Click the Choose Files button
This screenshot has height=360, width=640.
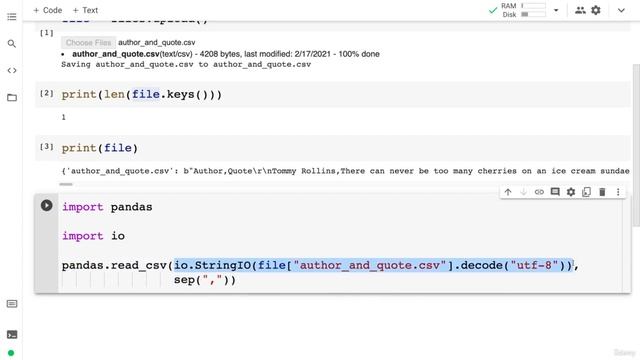88,42
